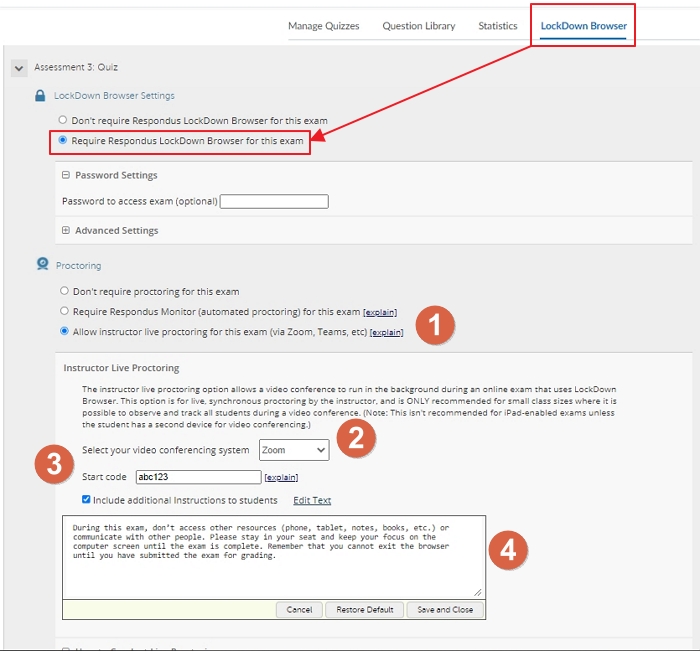Click the Start code field with abc123

tap(199, 477)
